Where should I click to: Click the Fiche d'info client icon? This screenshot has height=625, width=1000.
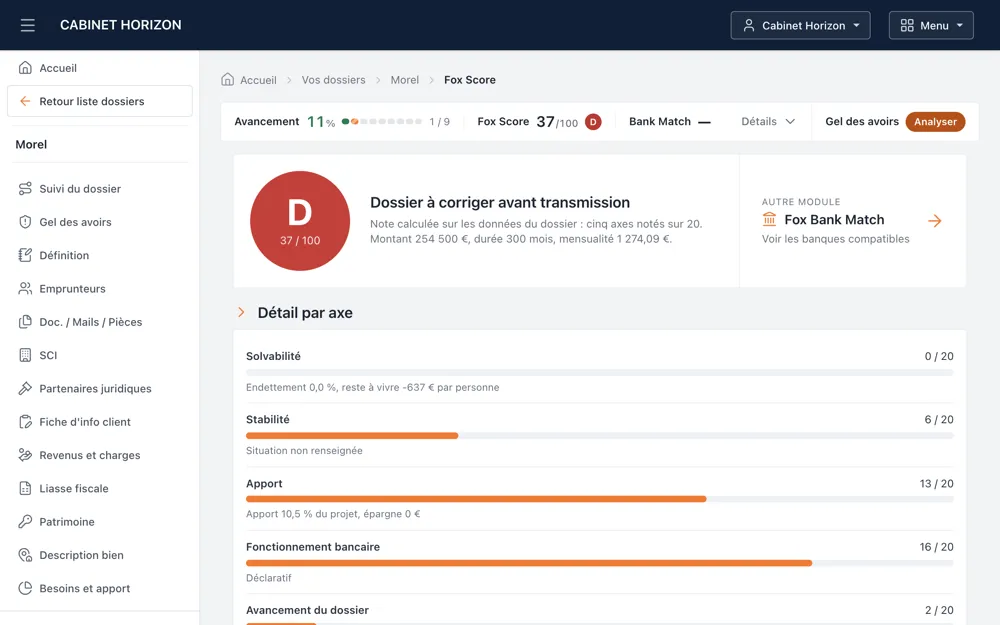25,422
